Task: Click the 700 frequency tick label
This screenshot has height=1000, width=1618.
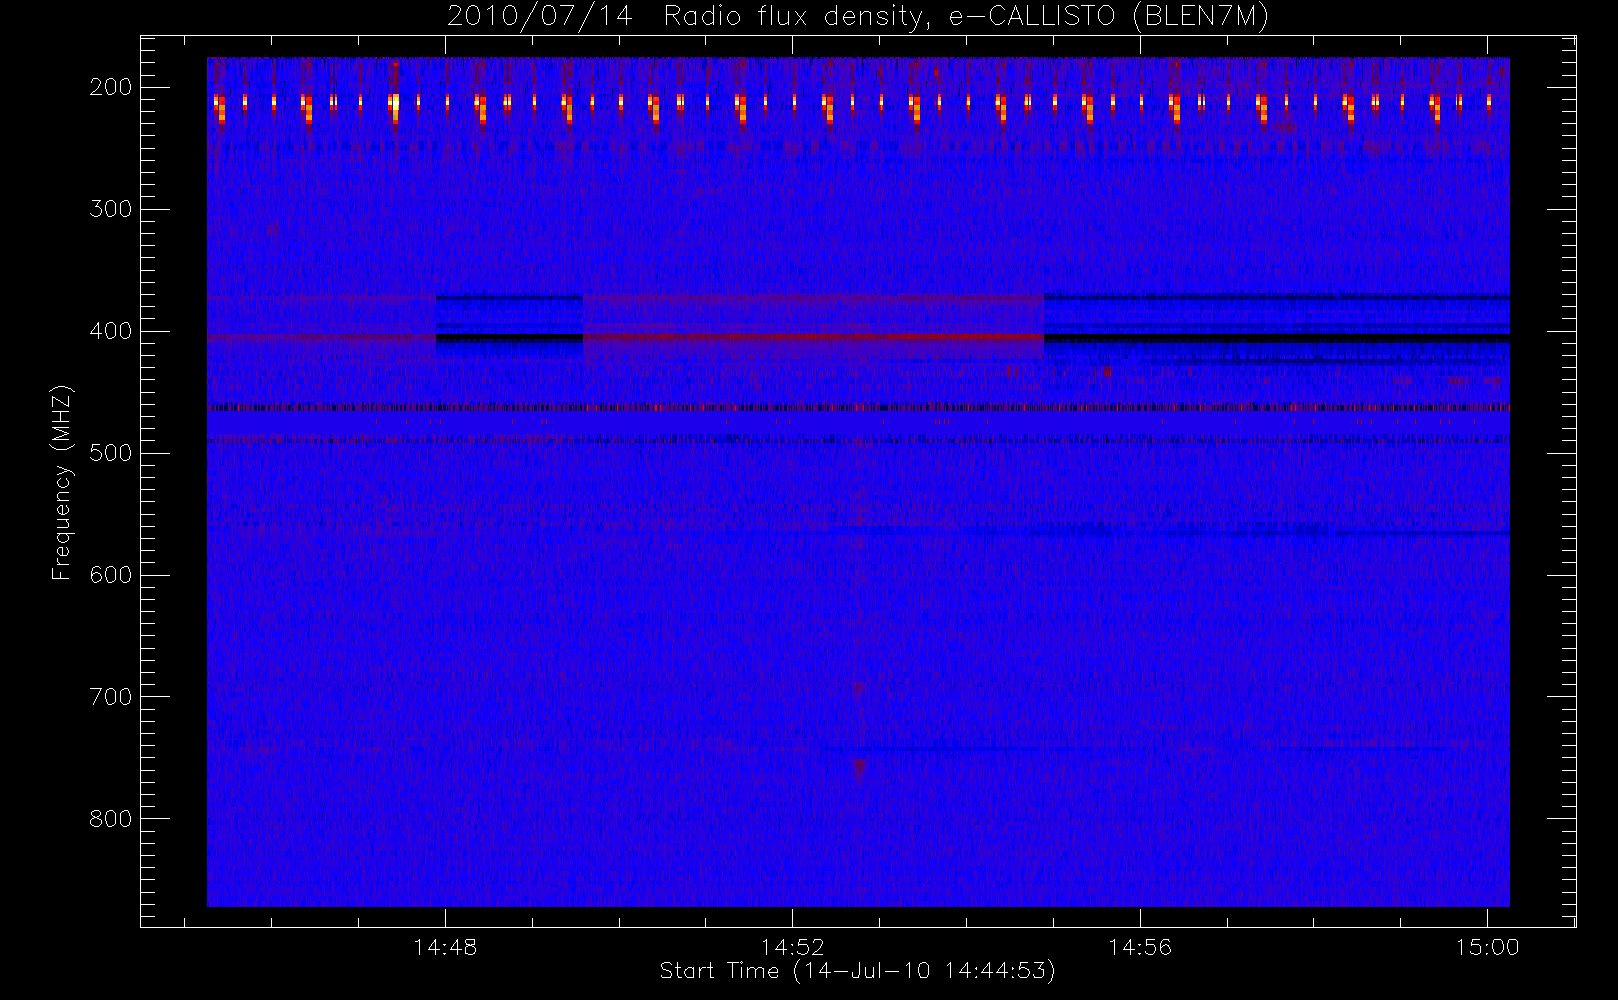Action: pos(111,697)
